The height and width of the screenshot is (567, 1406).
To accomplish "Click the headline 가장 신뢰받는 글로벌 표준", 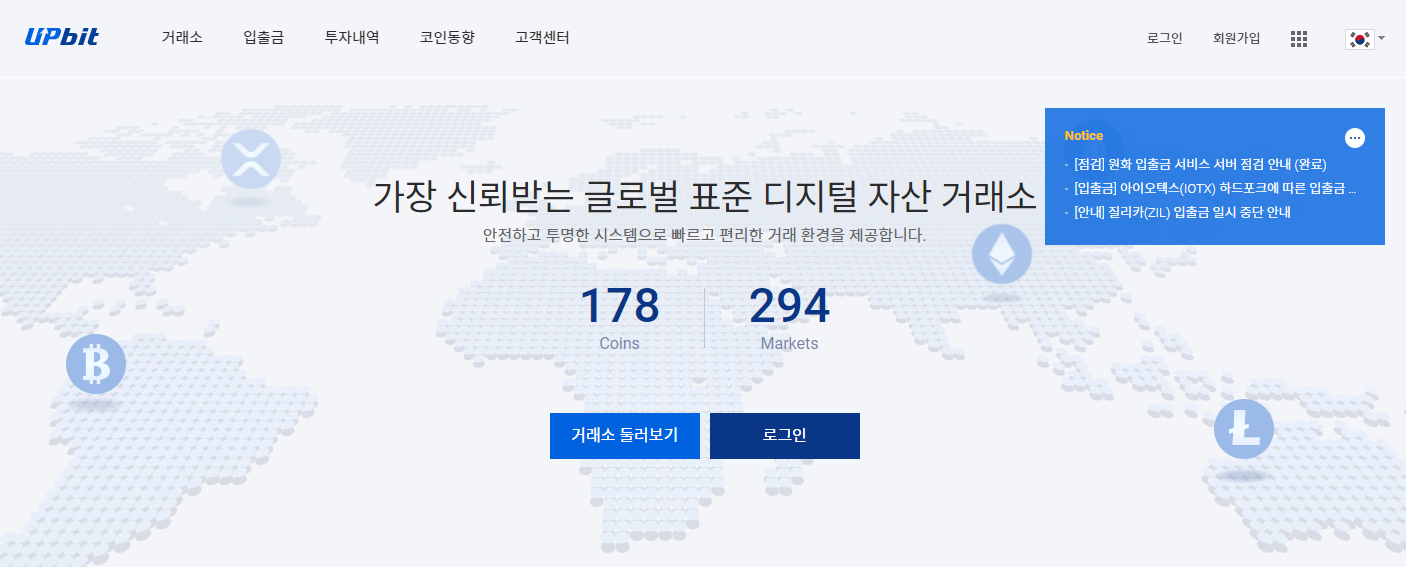I will tap(704, 195).
